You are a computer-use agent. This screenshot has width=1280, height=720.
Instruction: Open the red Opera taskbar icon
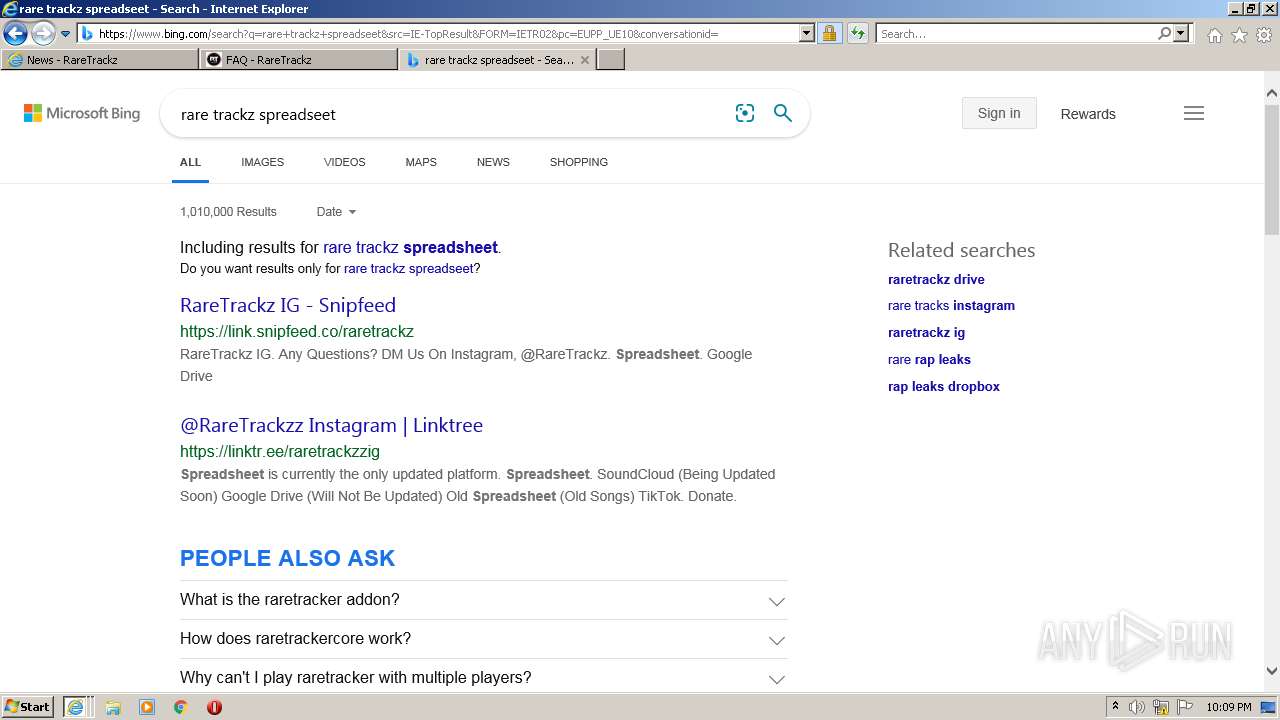click(214, 707)
